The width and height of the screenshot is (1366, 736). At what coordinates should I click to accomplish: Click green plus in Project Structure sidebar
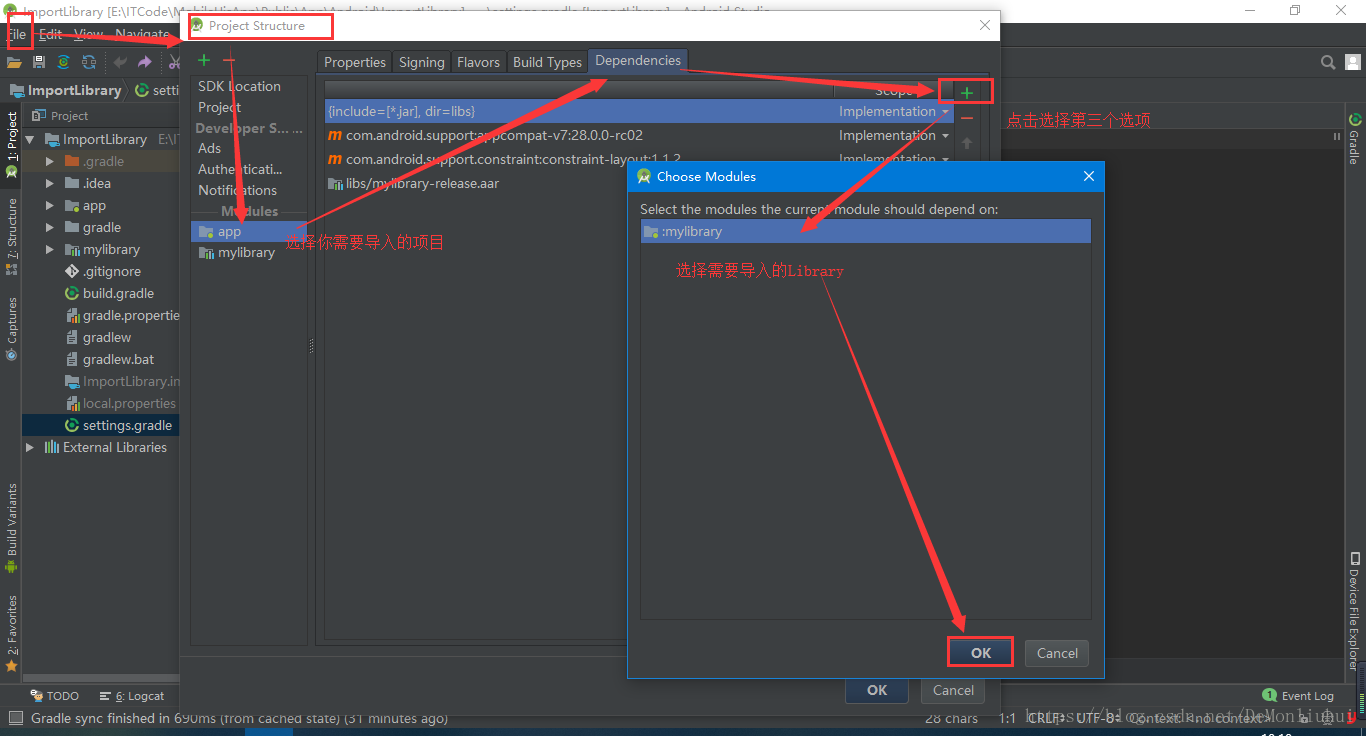tap(204, 61)
